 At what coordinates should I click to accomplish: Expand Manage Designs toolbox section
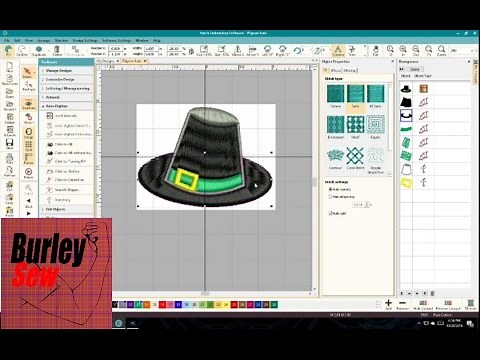[67, 71]
